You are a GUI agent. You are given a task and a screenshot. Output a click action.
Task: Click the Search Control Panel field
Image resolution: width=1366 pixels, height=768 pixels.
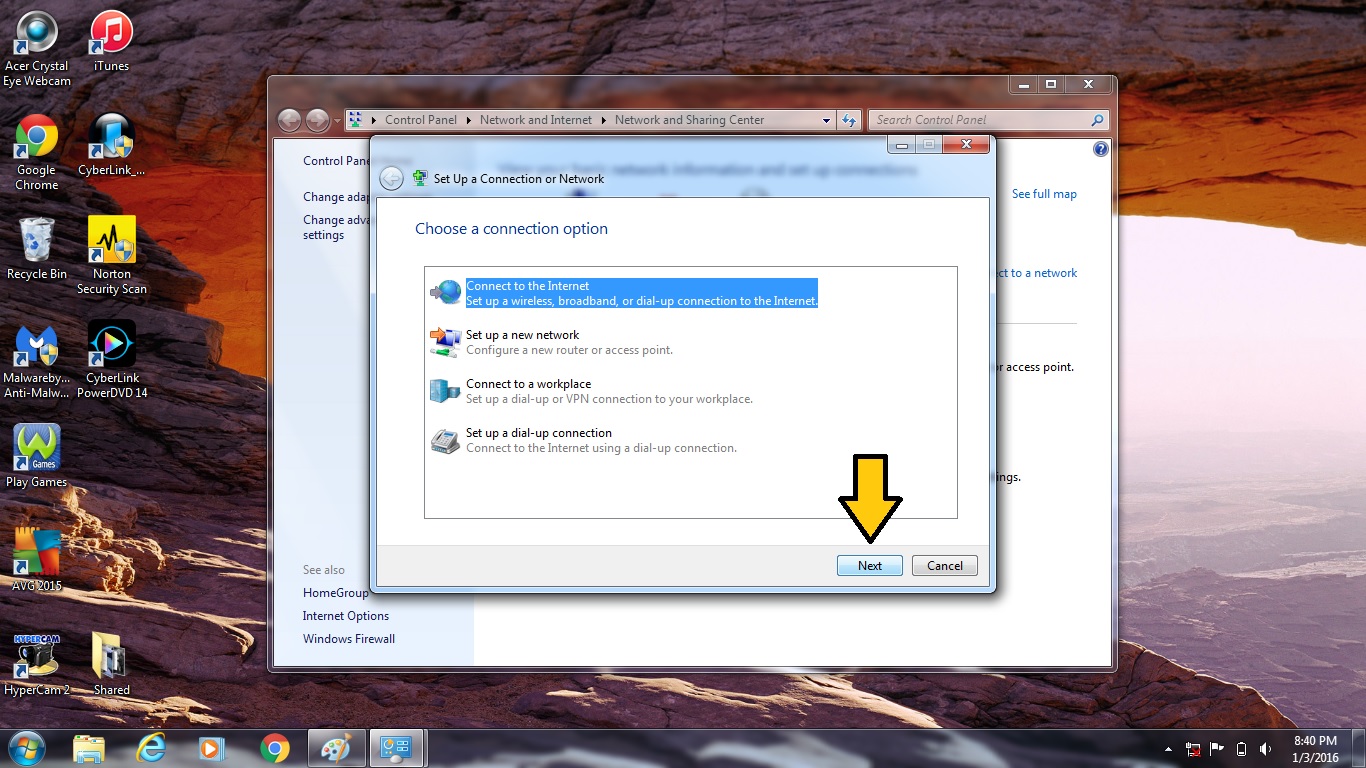pos(989,120)
